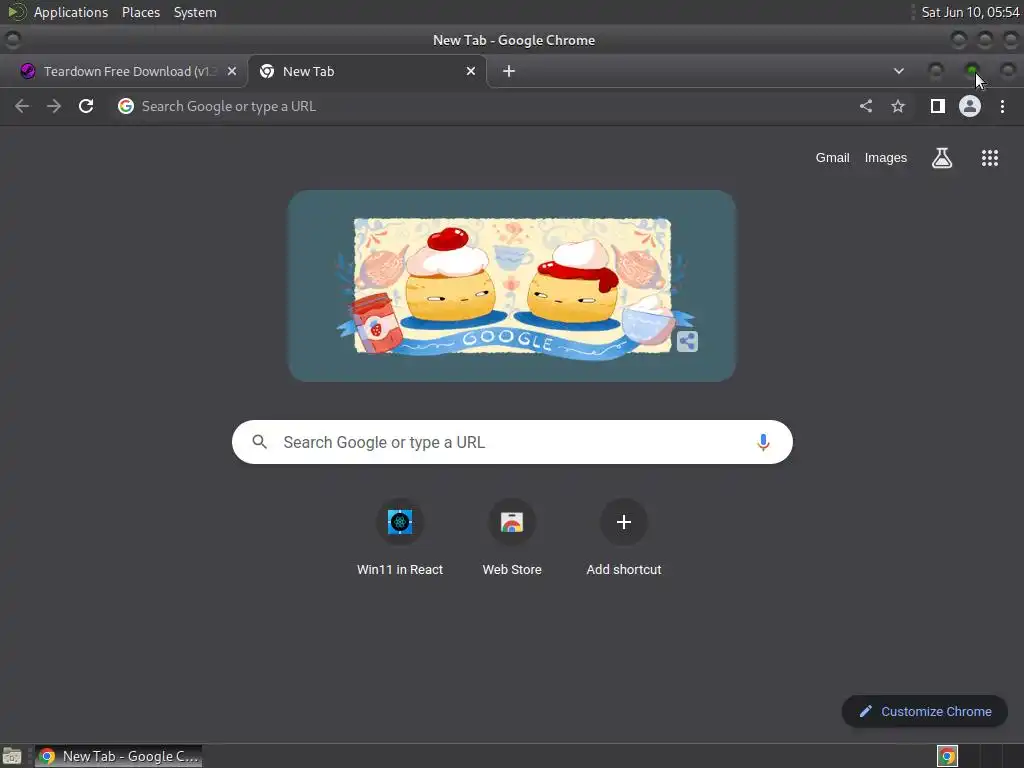Click the Google icon in address bar

(125, 106)
